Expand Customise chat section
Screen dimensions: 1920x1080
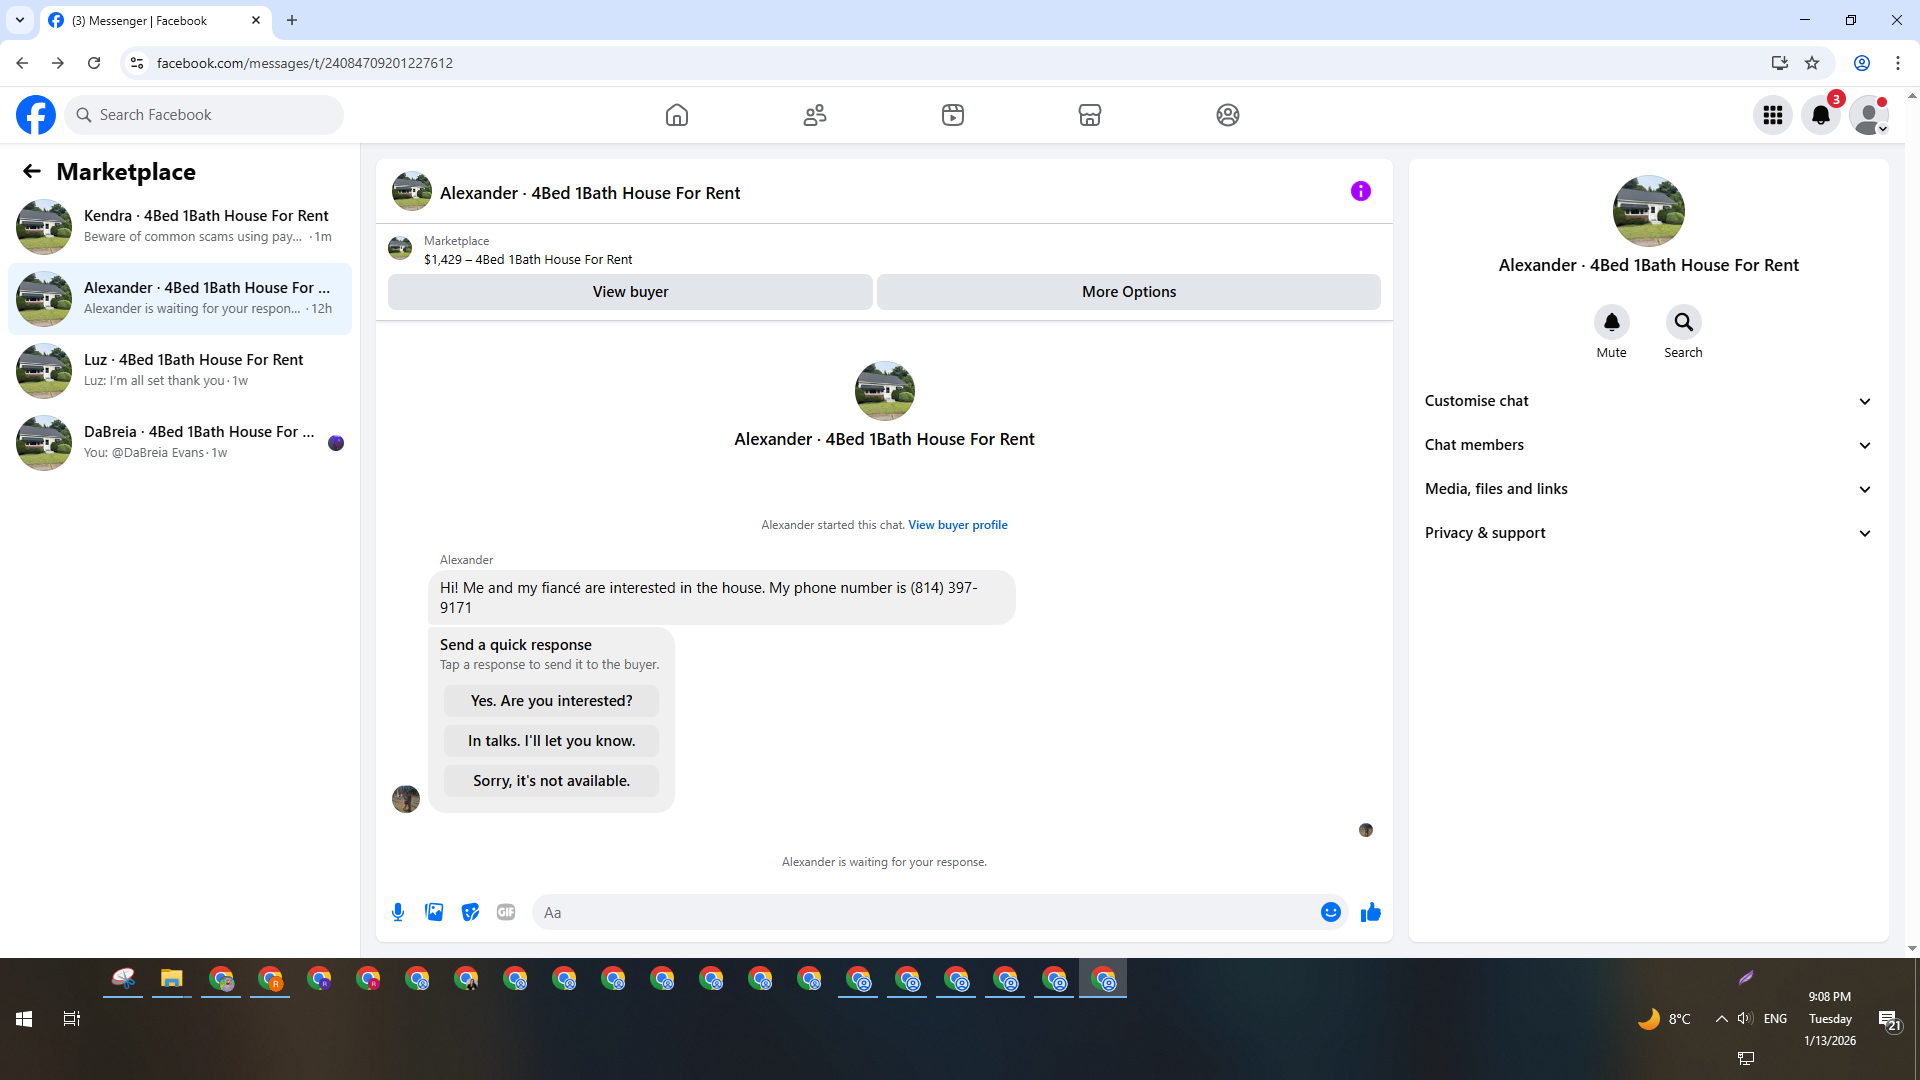1648,401
